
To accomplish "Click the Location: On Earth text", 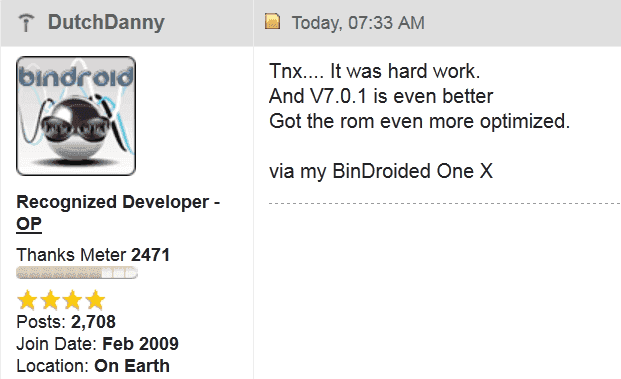I will (93, 366).
